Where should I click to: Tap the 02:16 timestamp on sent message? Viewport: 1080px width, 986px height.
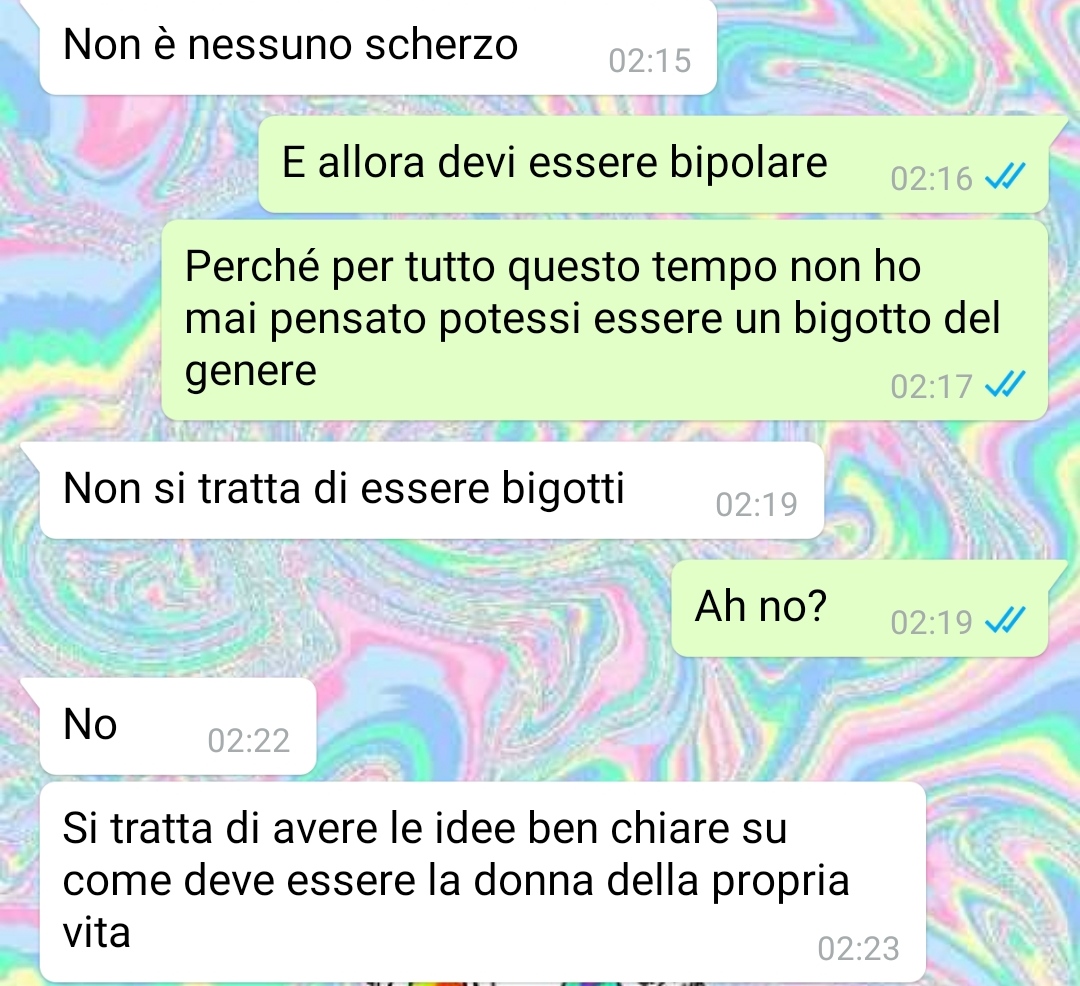pos(931,179)
